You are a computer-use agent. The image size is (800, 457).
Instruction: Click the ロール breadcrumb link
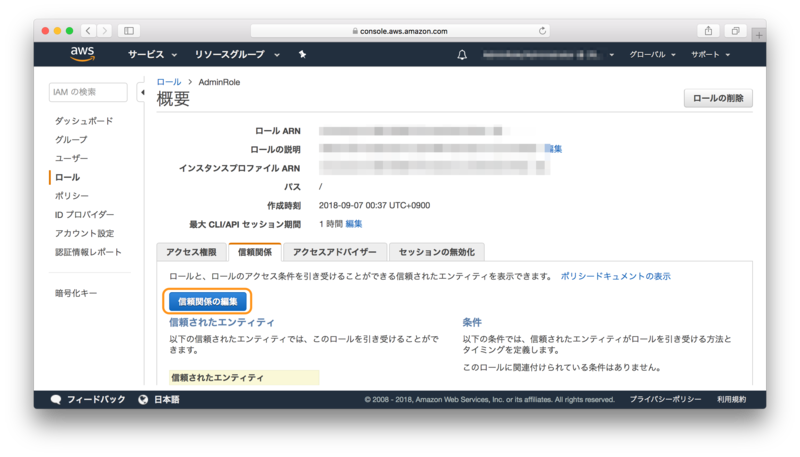coord(169,82)
